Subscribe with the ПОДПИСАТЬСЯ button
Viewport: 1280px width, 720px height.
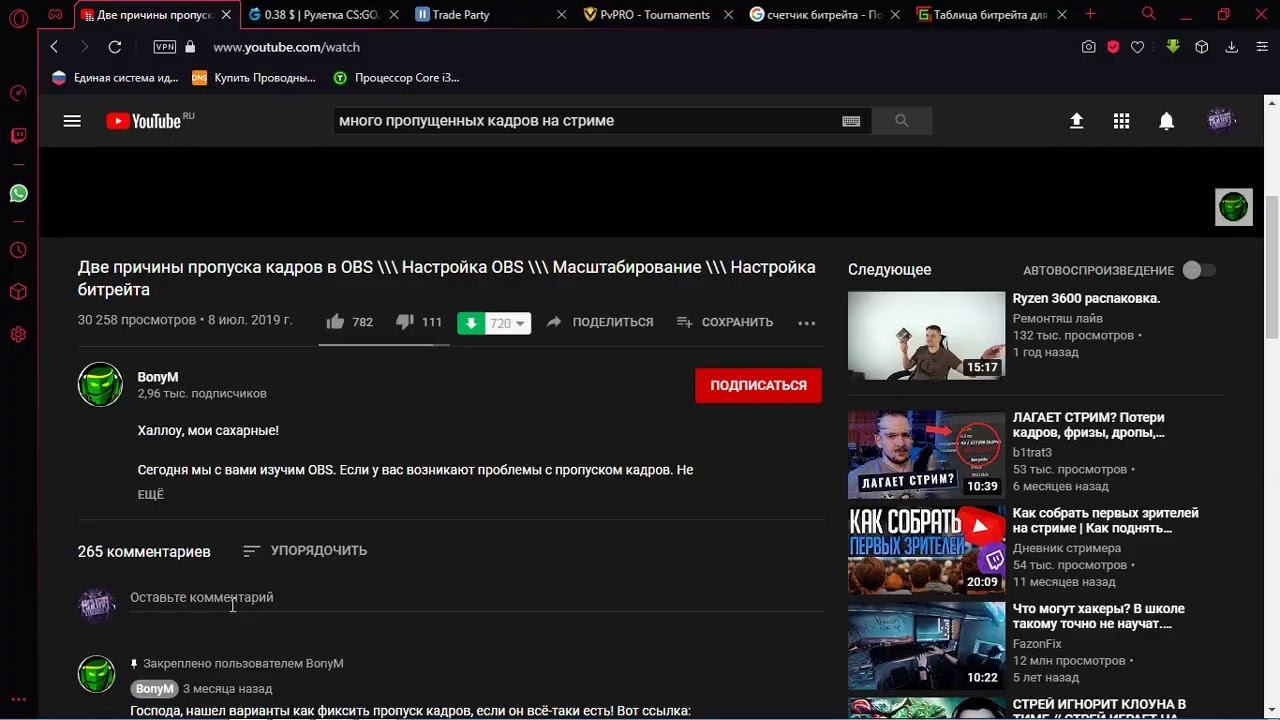(758, 385)
